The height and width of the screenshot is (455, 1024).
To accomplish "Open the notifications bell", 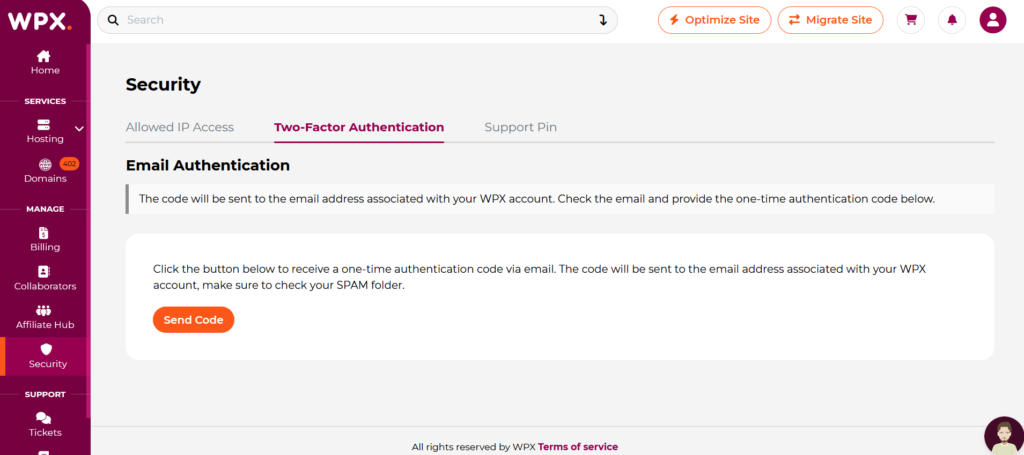I will tap(952, 20).
